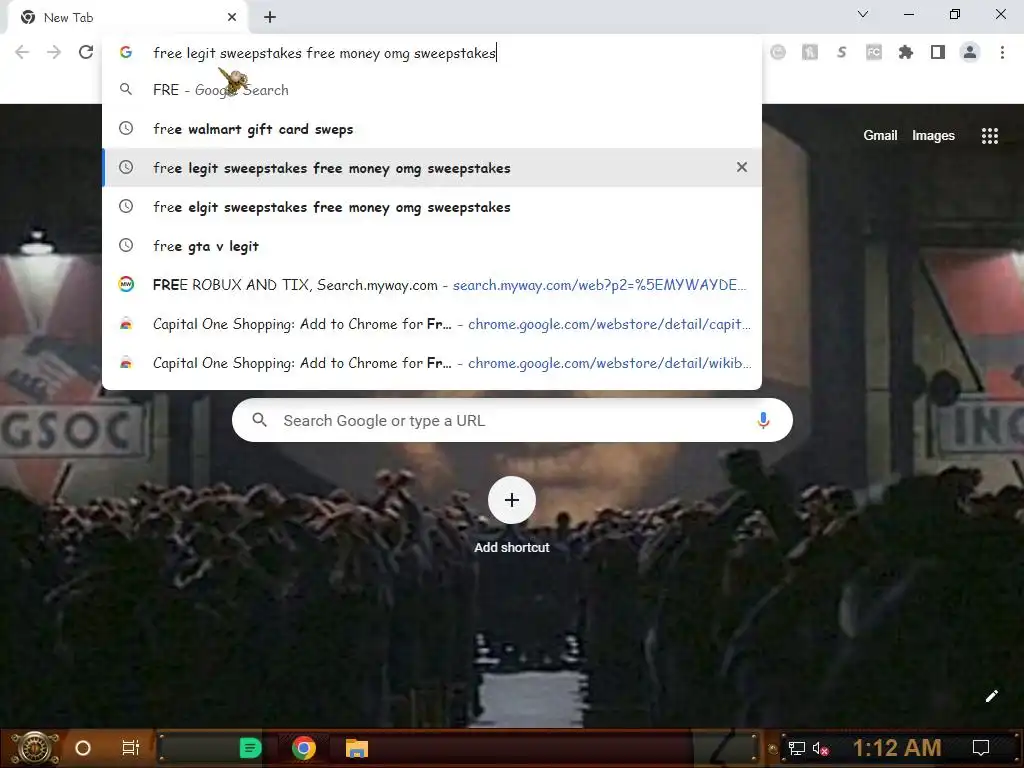Viewport: 1024px width, 768px height.
Task: Open the Google apps grid
Action: (x=989, y=135)
